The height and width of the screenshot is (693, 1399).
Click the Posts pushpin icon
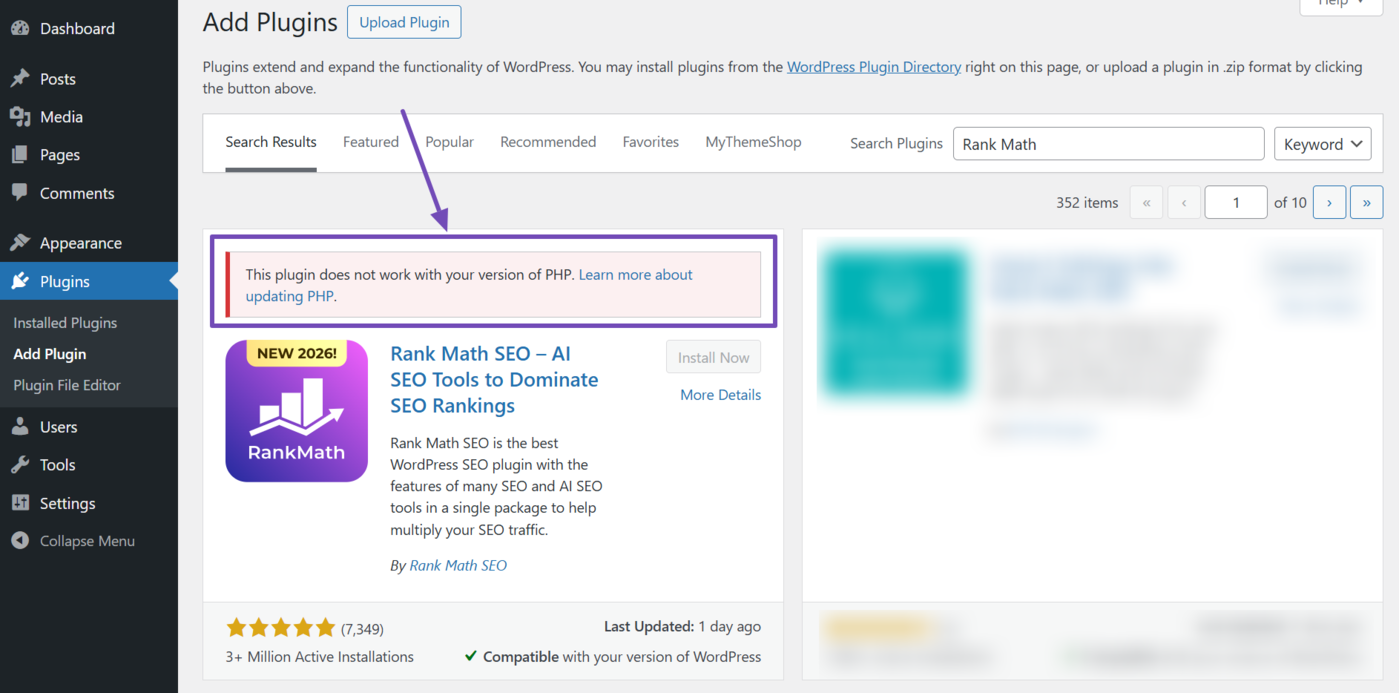(20, 78)
